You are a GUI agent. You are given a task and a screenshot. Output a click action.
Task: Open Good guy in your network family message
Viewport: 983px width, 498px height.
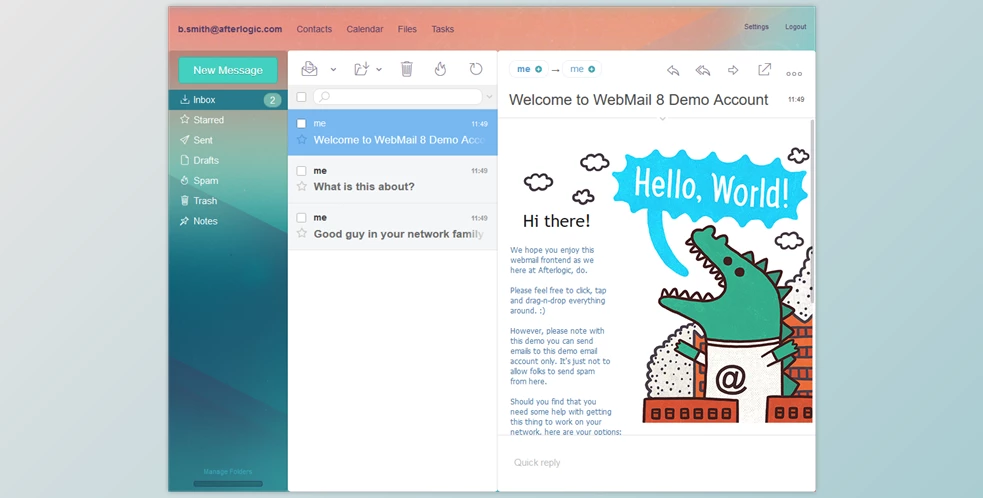(x=392, y=227)
